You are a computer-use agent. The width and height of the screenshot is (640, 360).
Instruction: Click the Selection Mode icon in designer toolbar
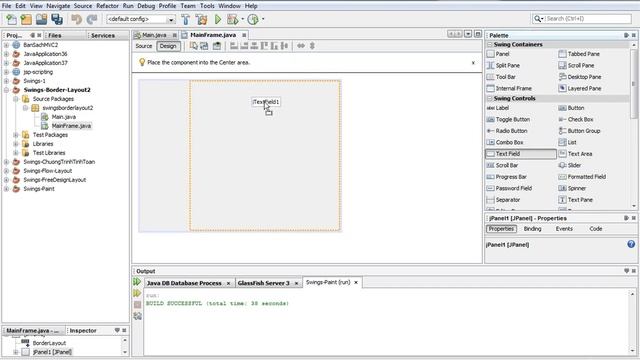[x=193, y=46]
